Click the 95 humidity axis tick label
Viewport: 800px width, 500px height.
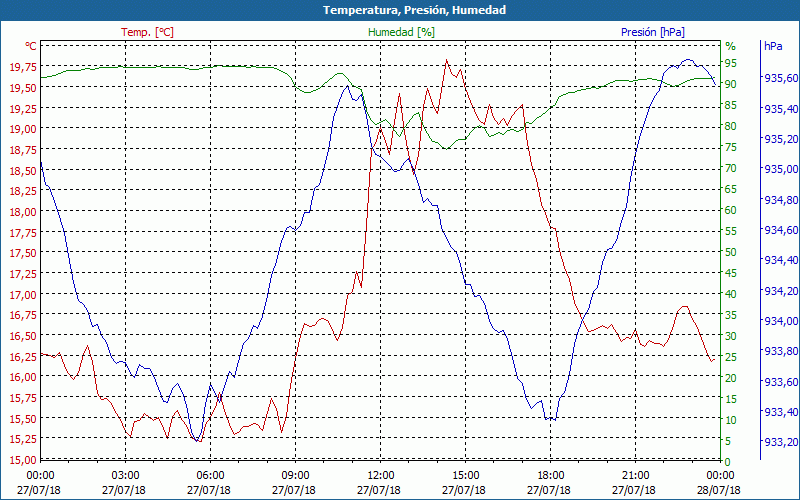[731, 63]
